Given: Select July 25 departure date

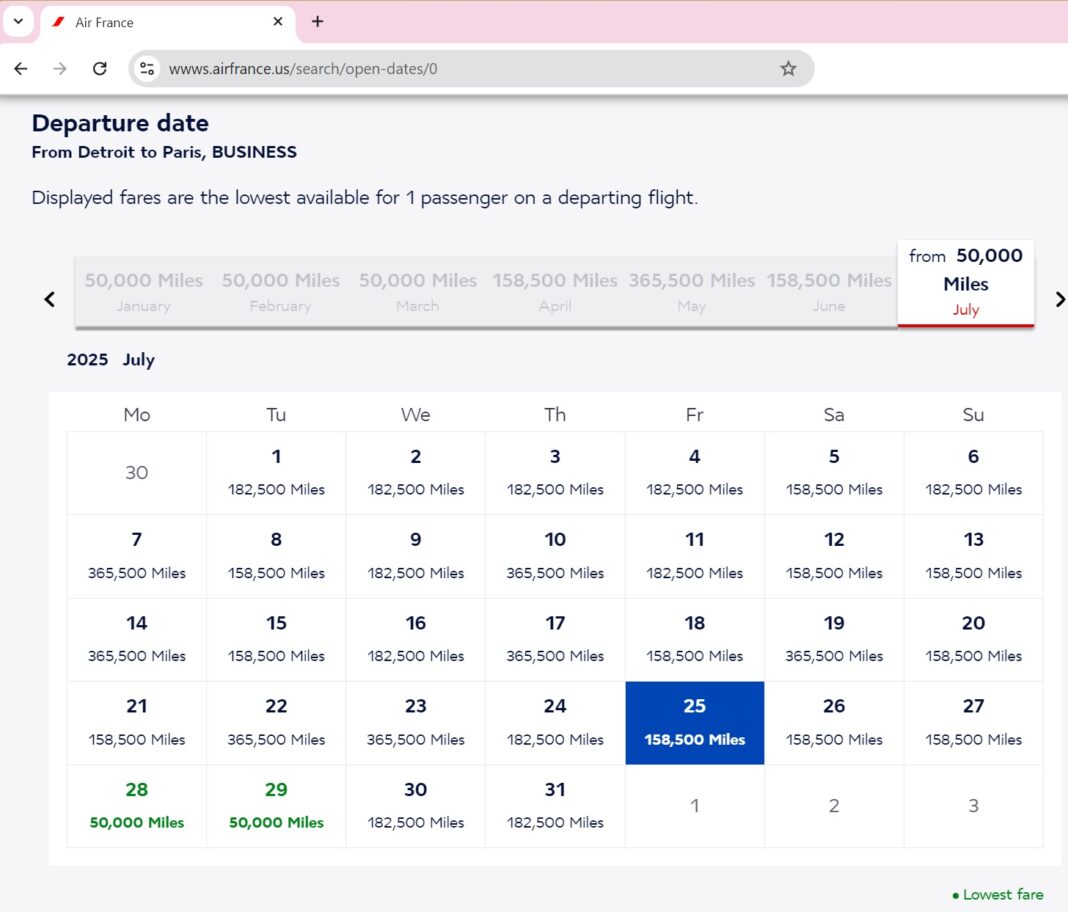Looking at the screenshot, I should [694, 722].
